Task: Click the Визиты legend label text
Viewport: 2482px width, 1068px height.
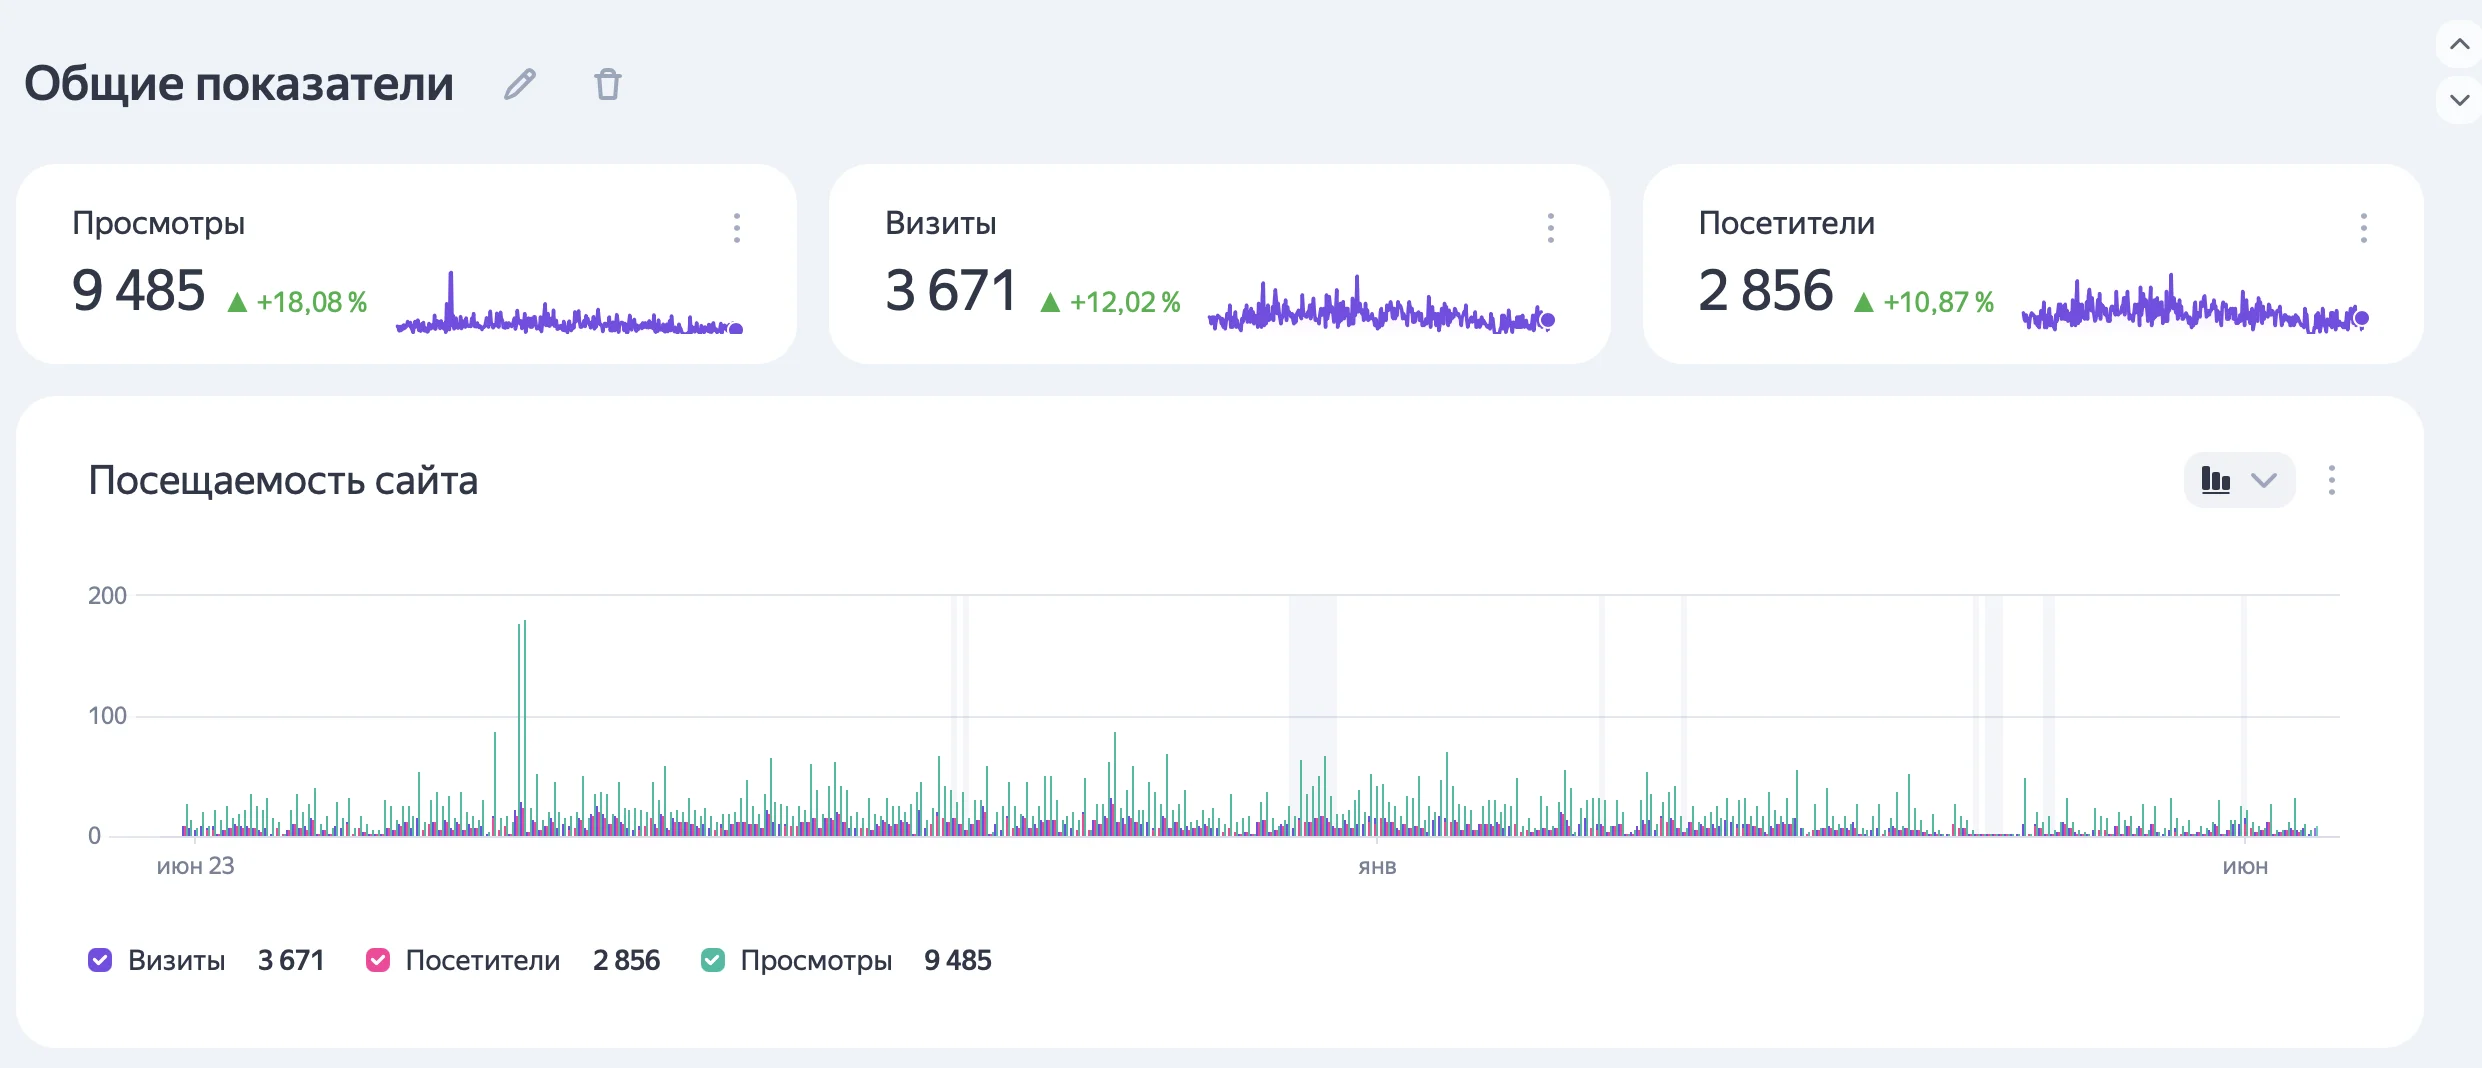Action: [x=177, y=961]
